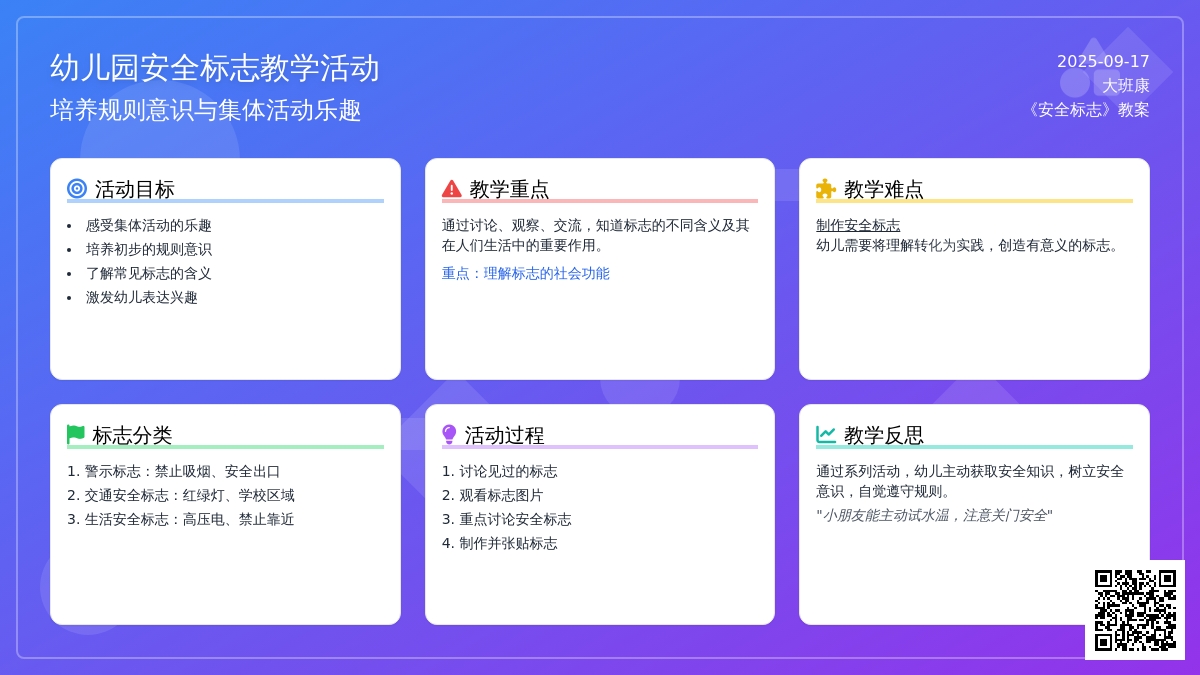Click the subtitle 培养规则意识与集体活动乐趣

click(x=206, y=110)
